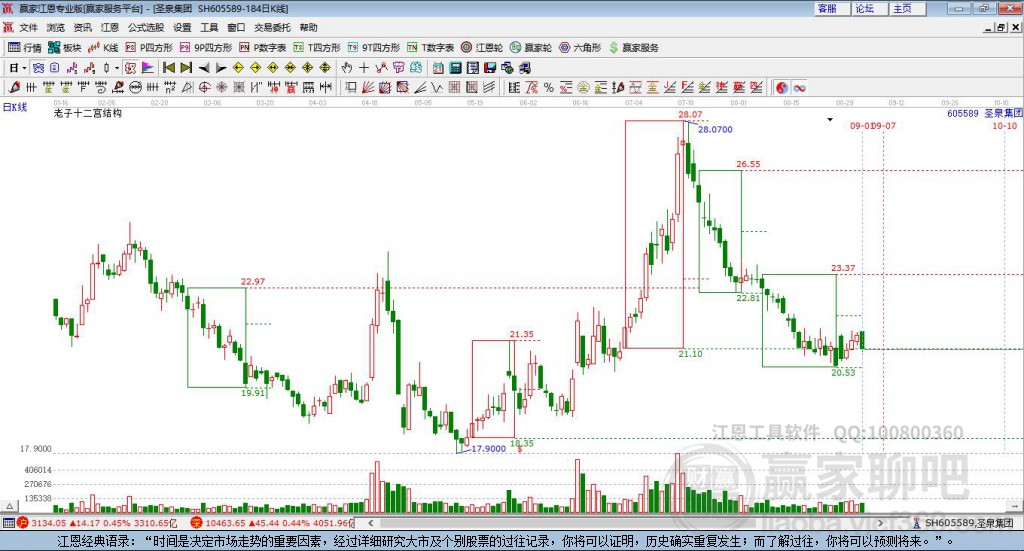
Task: Select the crosshair cursor tool
Action: (x=364, y=68)
